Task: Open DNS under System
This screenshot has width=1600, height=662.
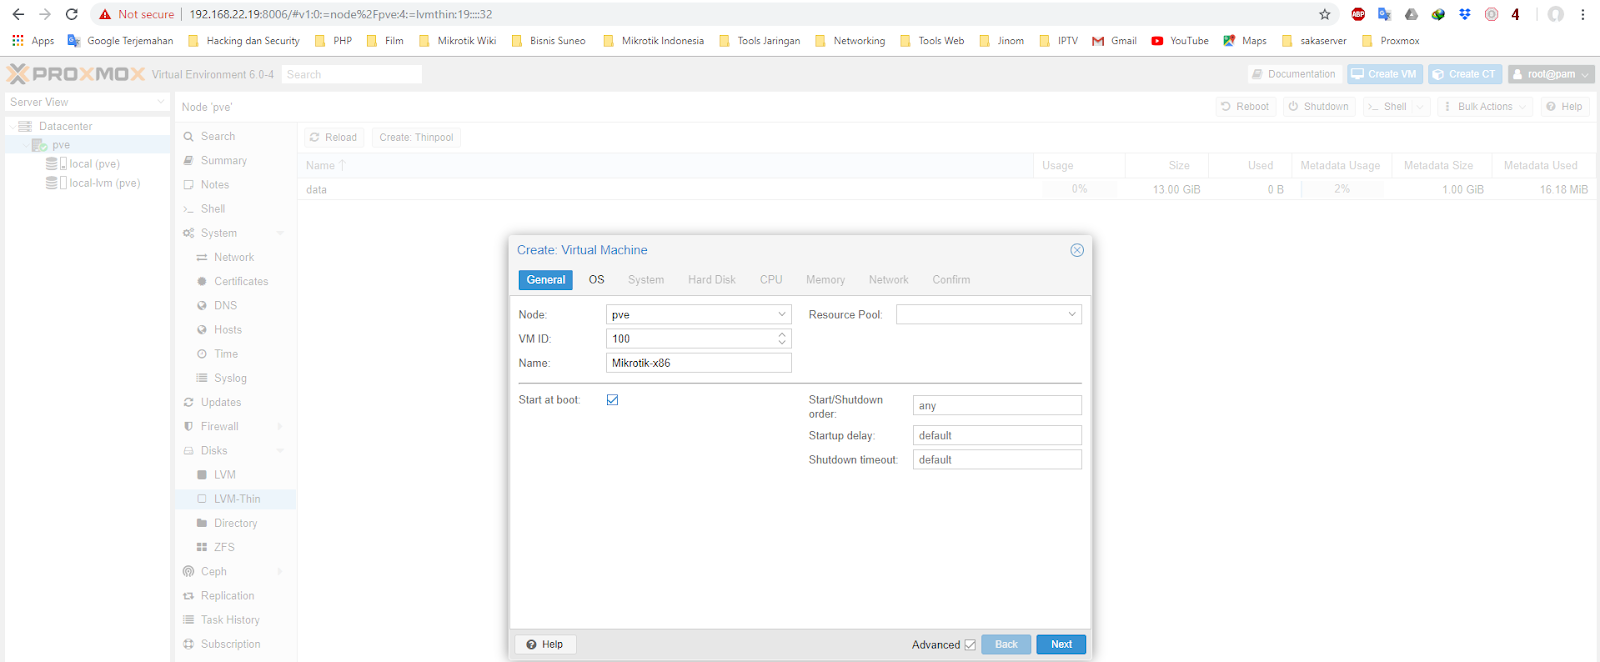Action: click(x=226, y=306)
